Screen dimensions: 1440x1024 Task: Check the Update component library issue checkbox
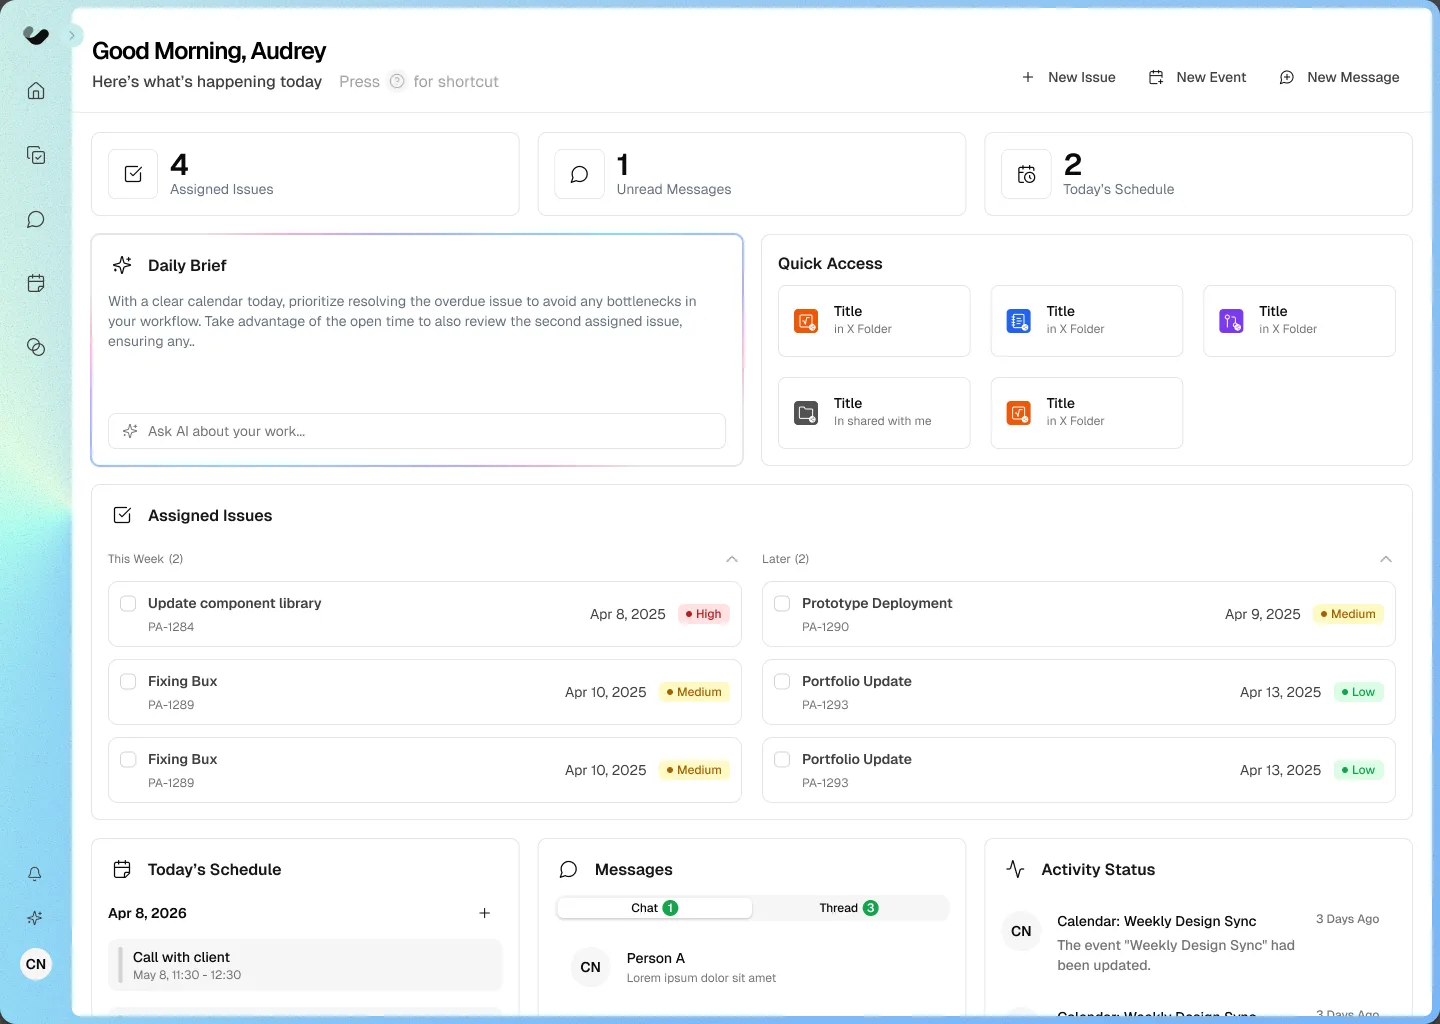click(x=128, y=604)
